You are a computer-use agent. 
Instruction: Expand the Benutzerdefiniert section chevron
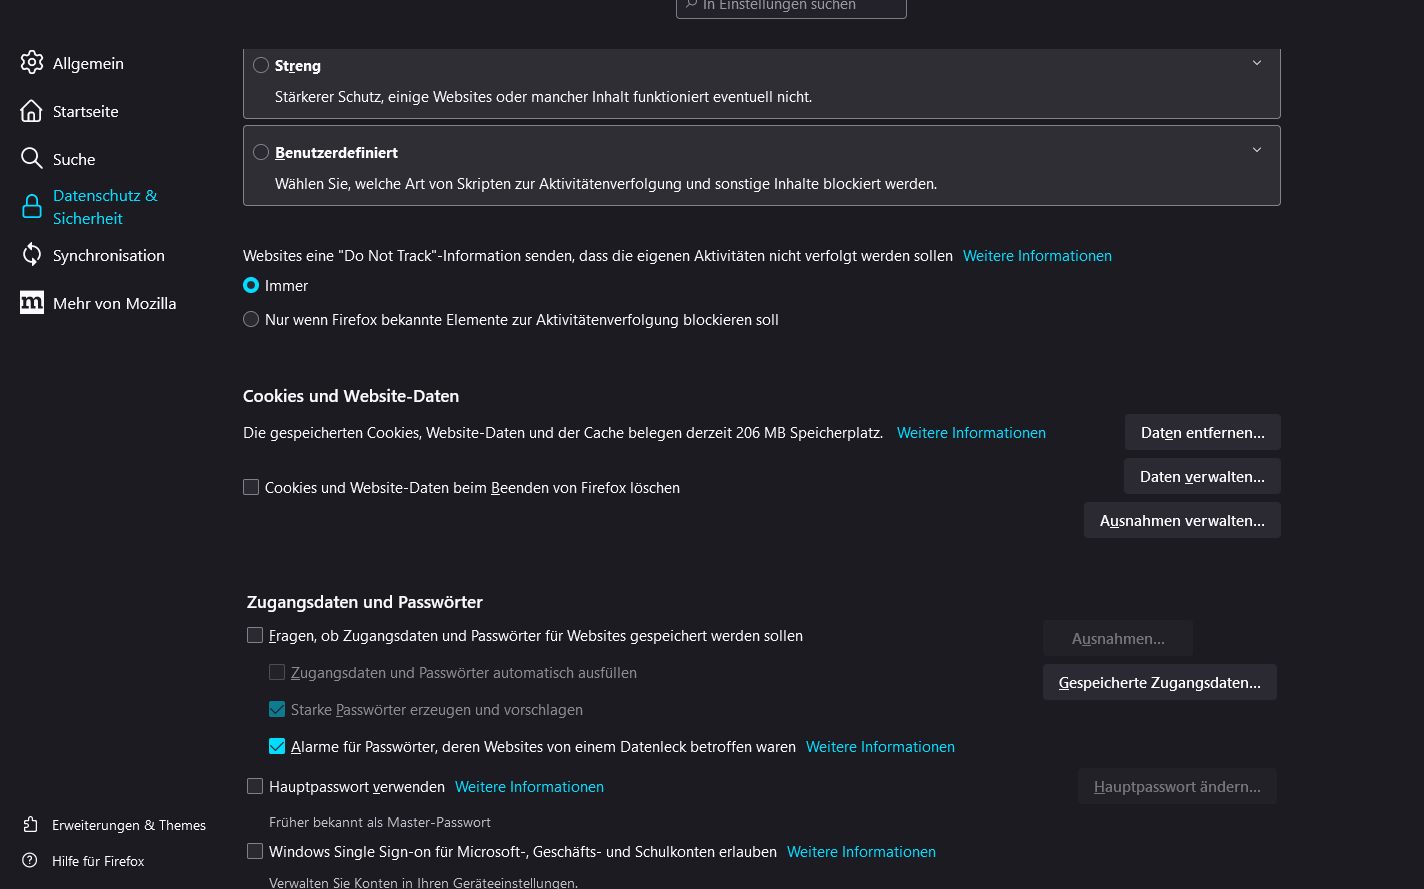1257,150
